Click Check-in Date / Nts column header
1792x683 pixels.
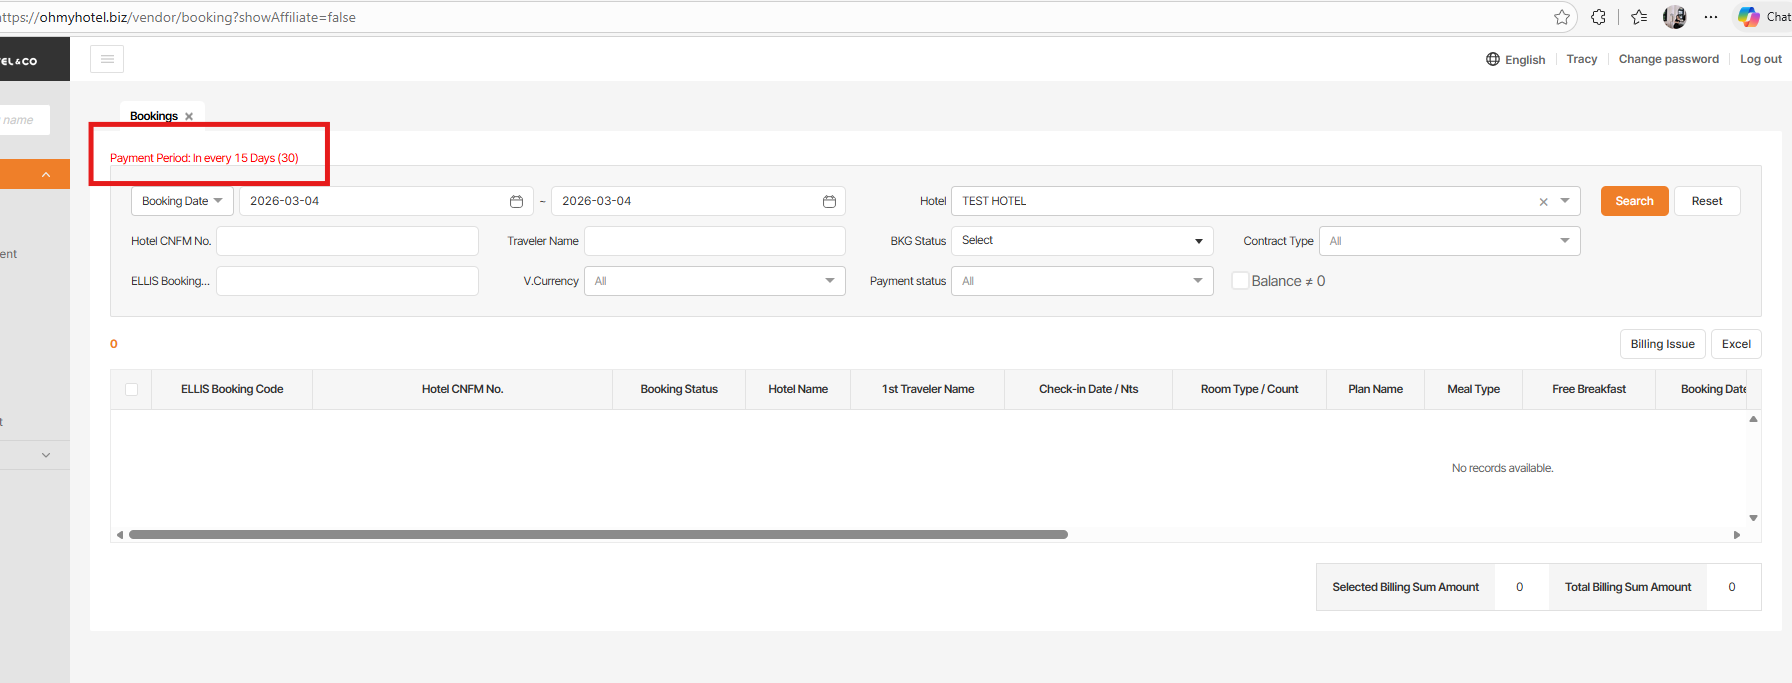pos(1088,389)
